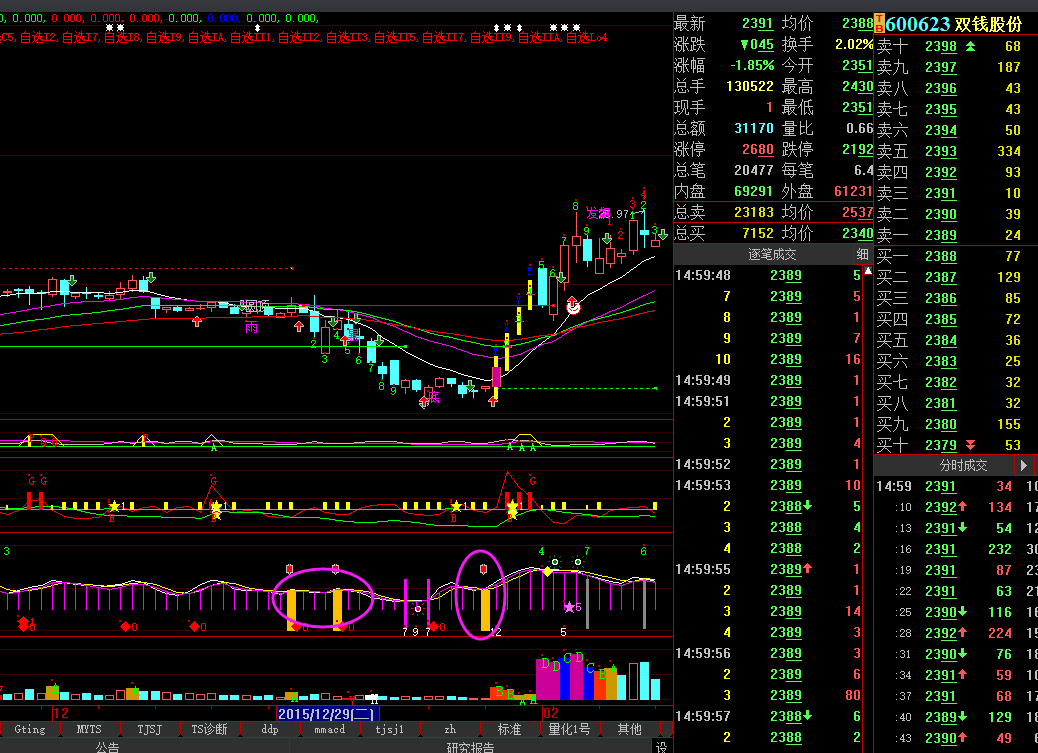
Task: Click the 内盘 value 69291
Action: click(754, 191)
